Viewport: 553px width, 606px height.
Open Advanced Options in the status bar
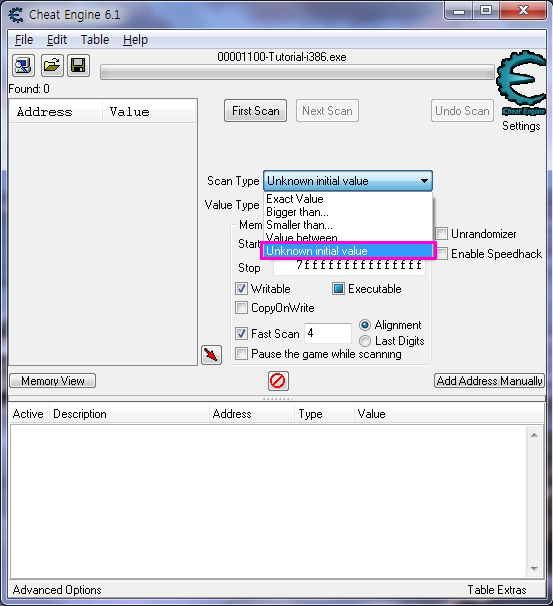57,590
